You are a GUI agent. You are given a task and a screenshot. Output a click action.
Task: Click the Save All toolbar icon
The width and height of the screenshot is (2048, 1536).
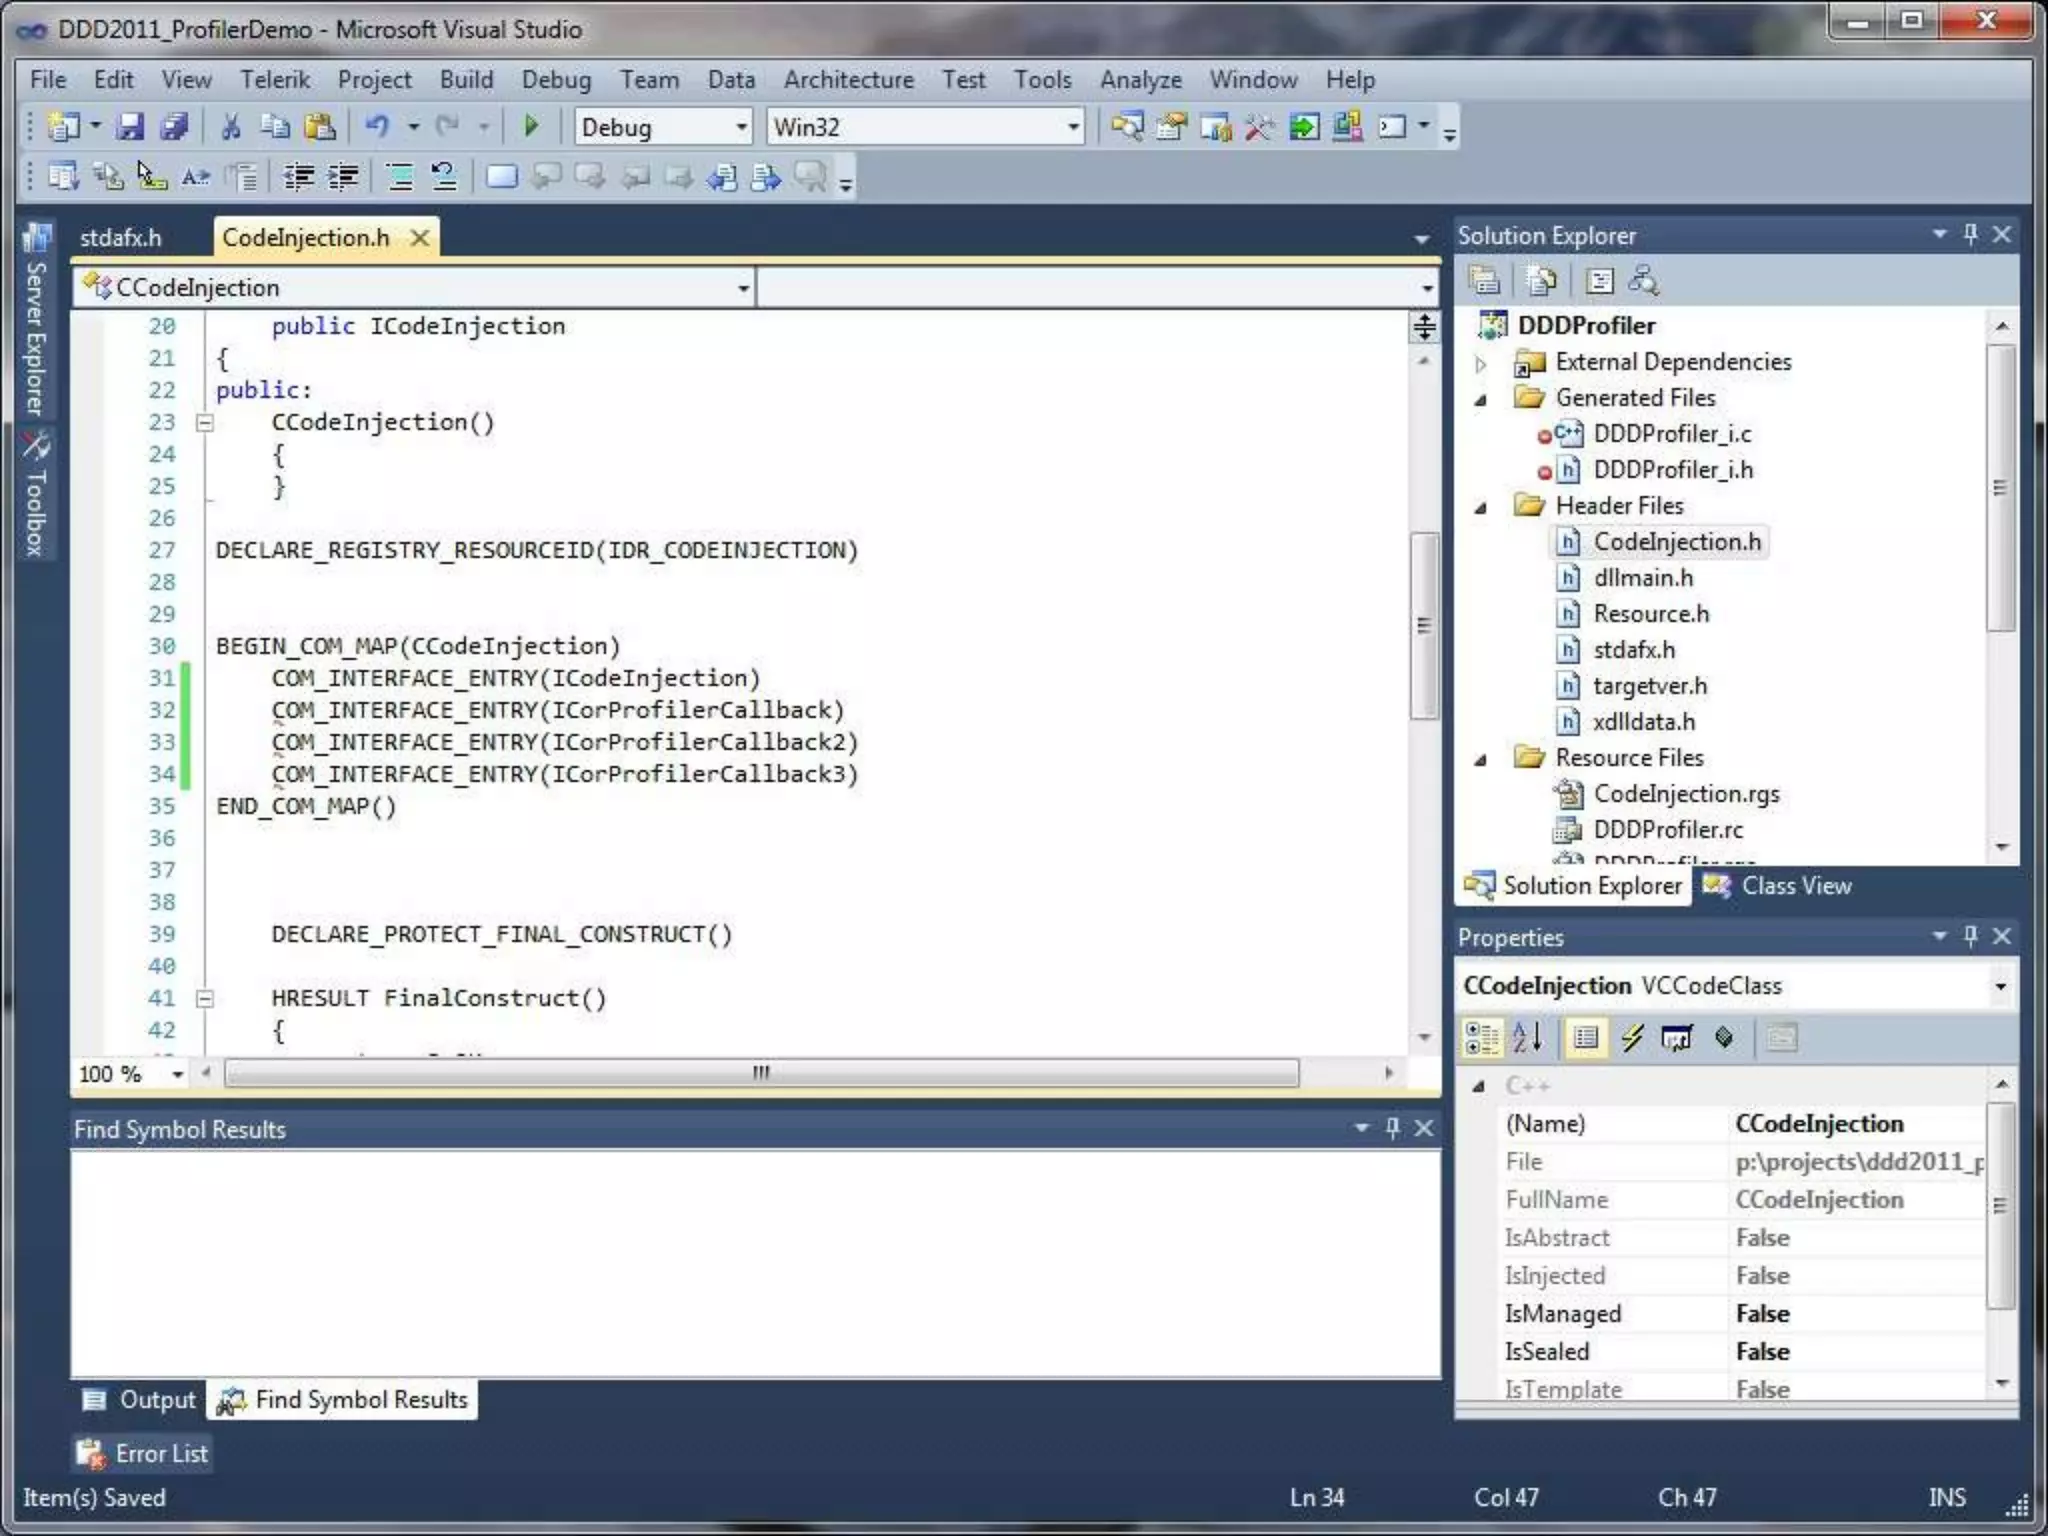click(174, 127)
